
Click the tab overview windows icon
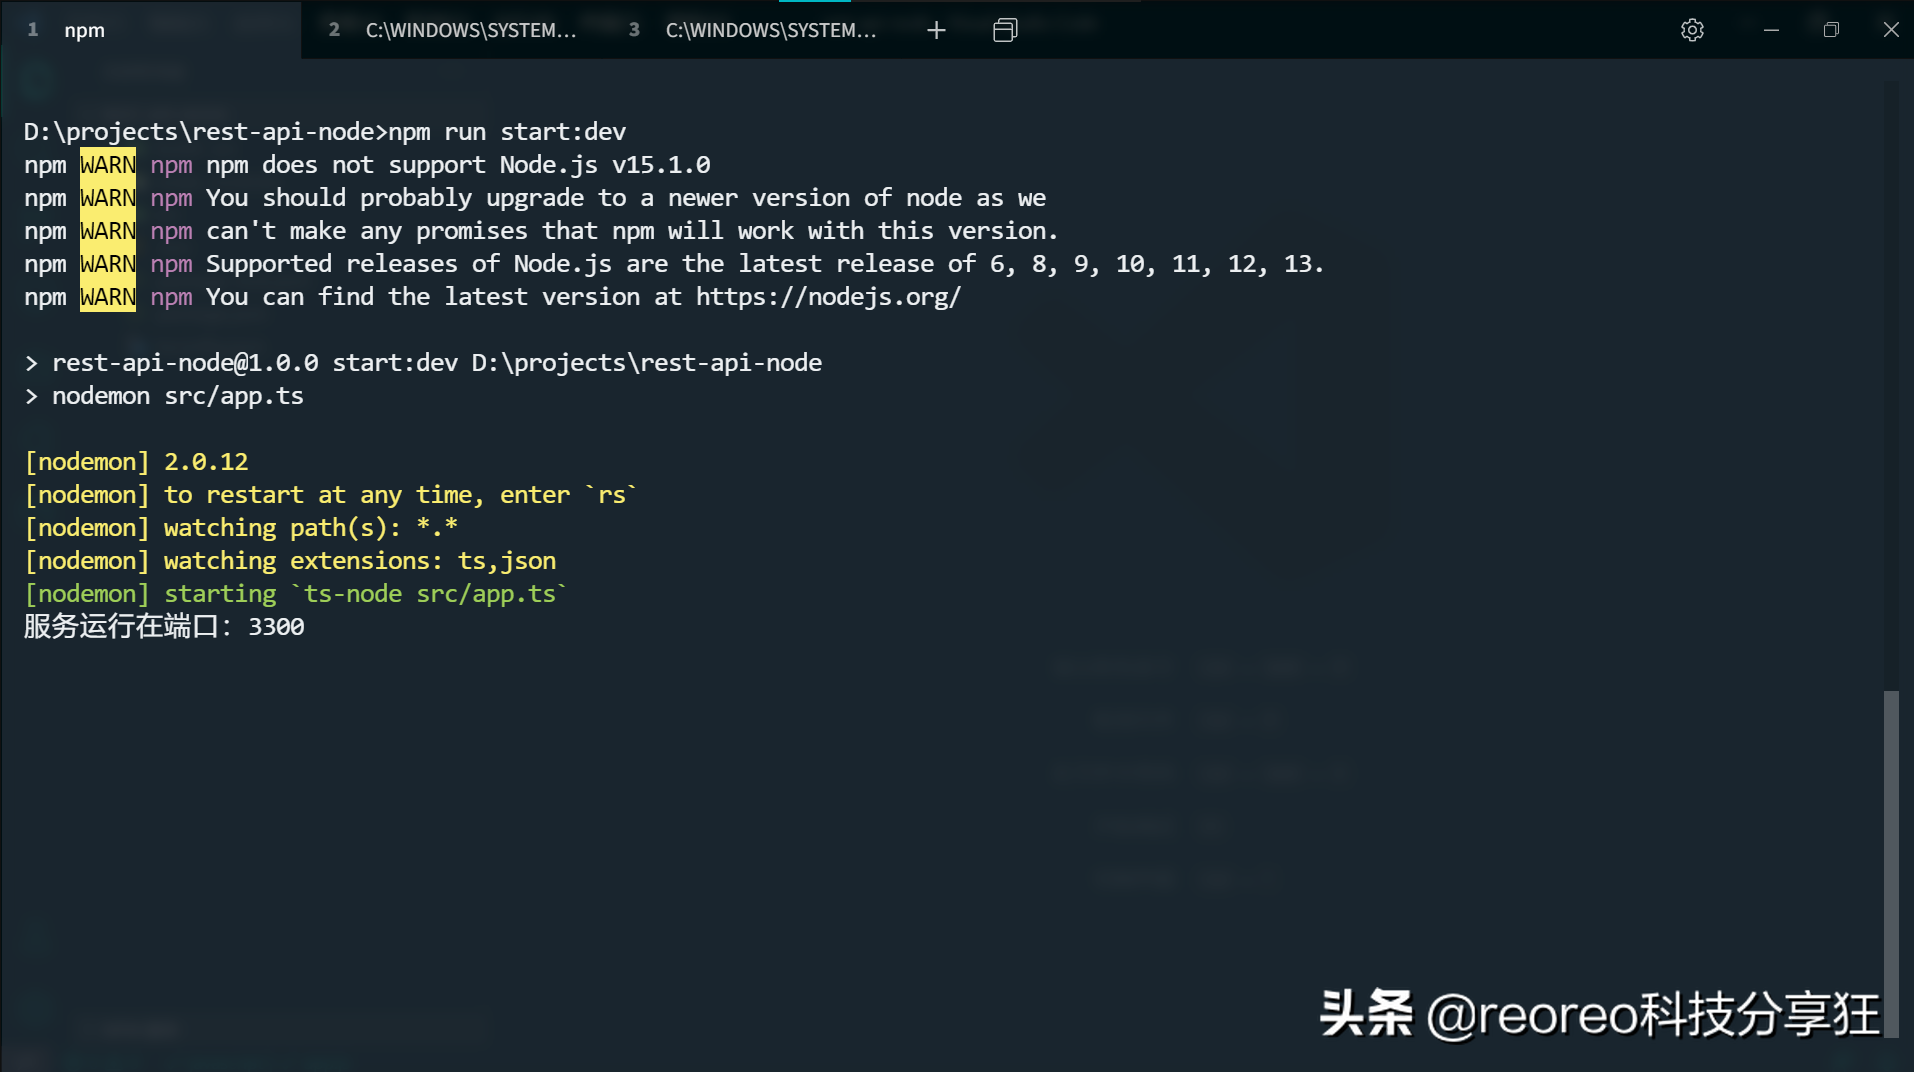click(x=1005, y=30)
